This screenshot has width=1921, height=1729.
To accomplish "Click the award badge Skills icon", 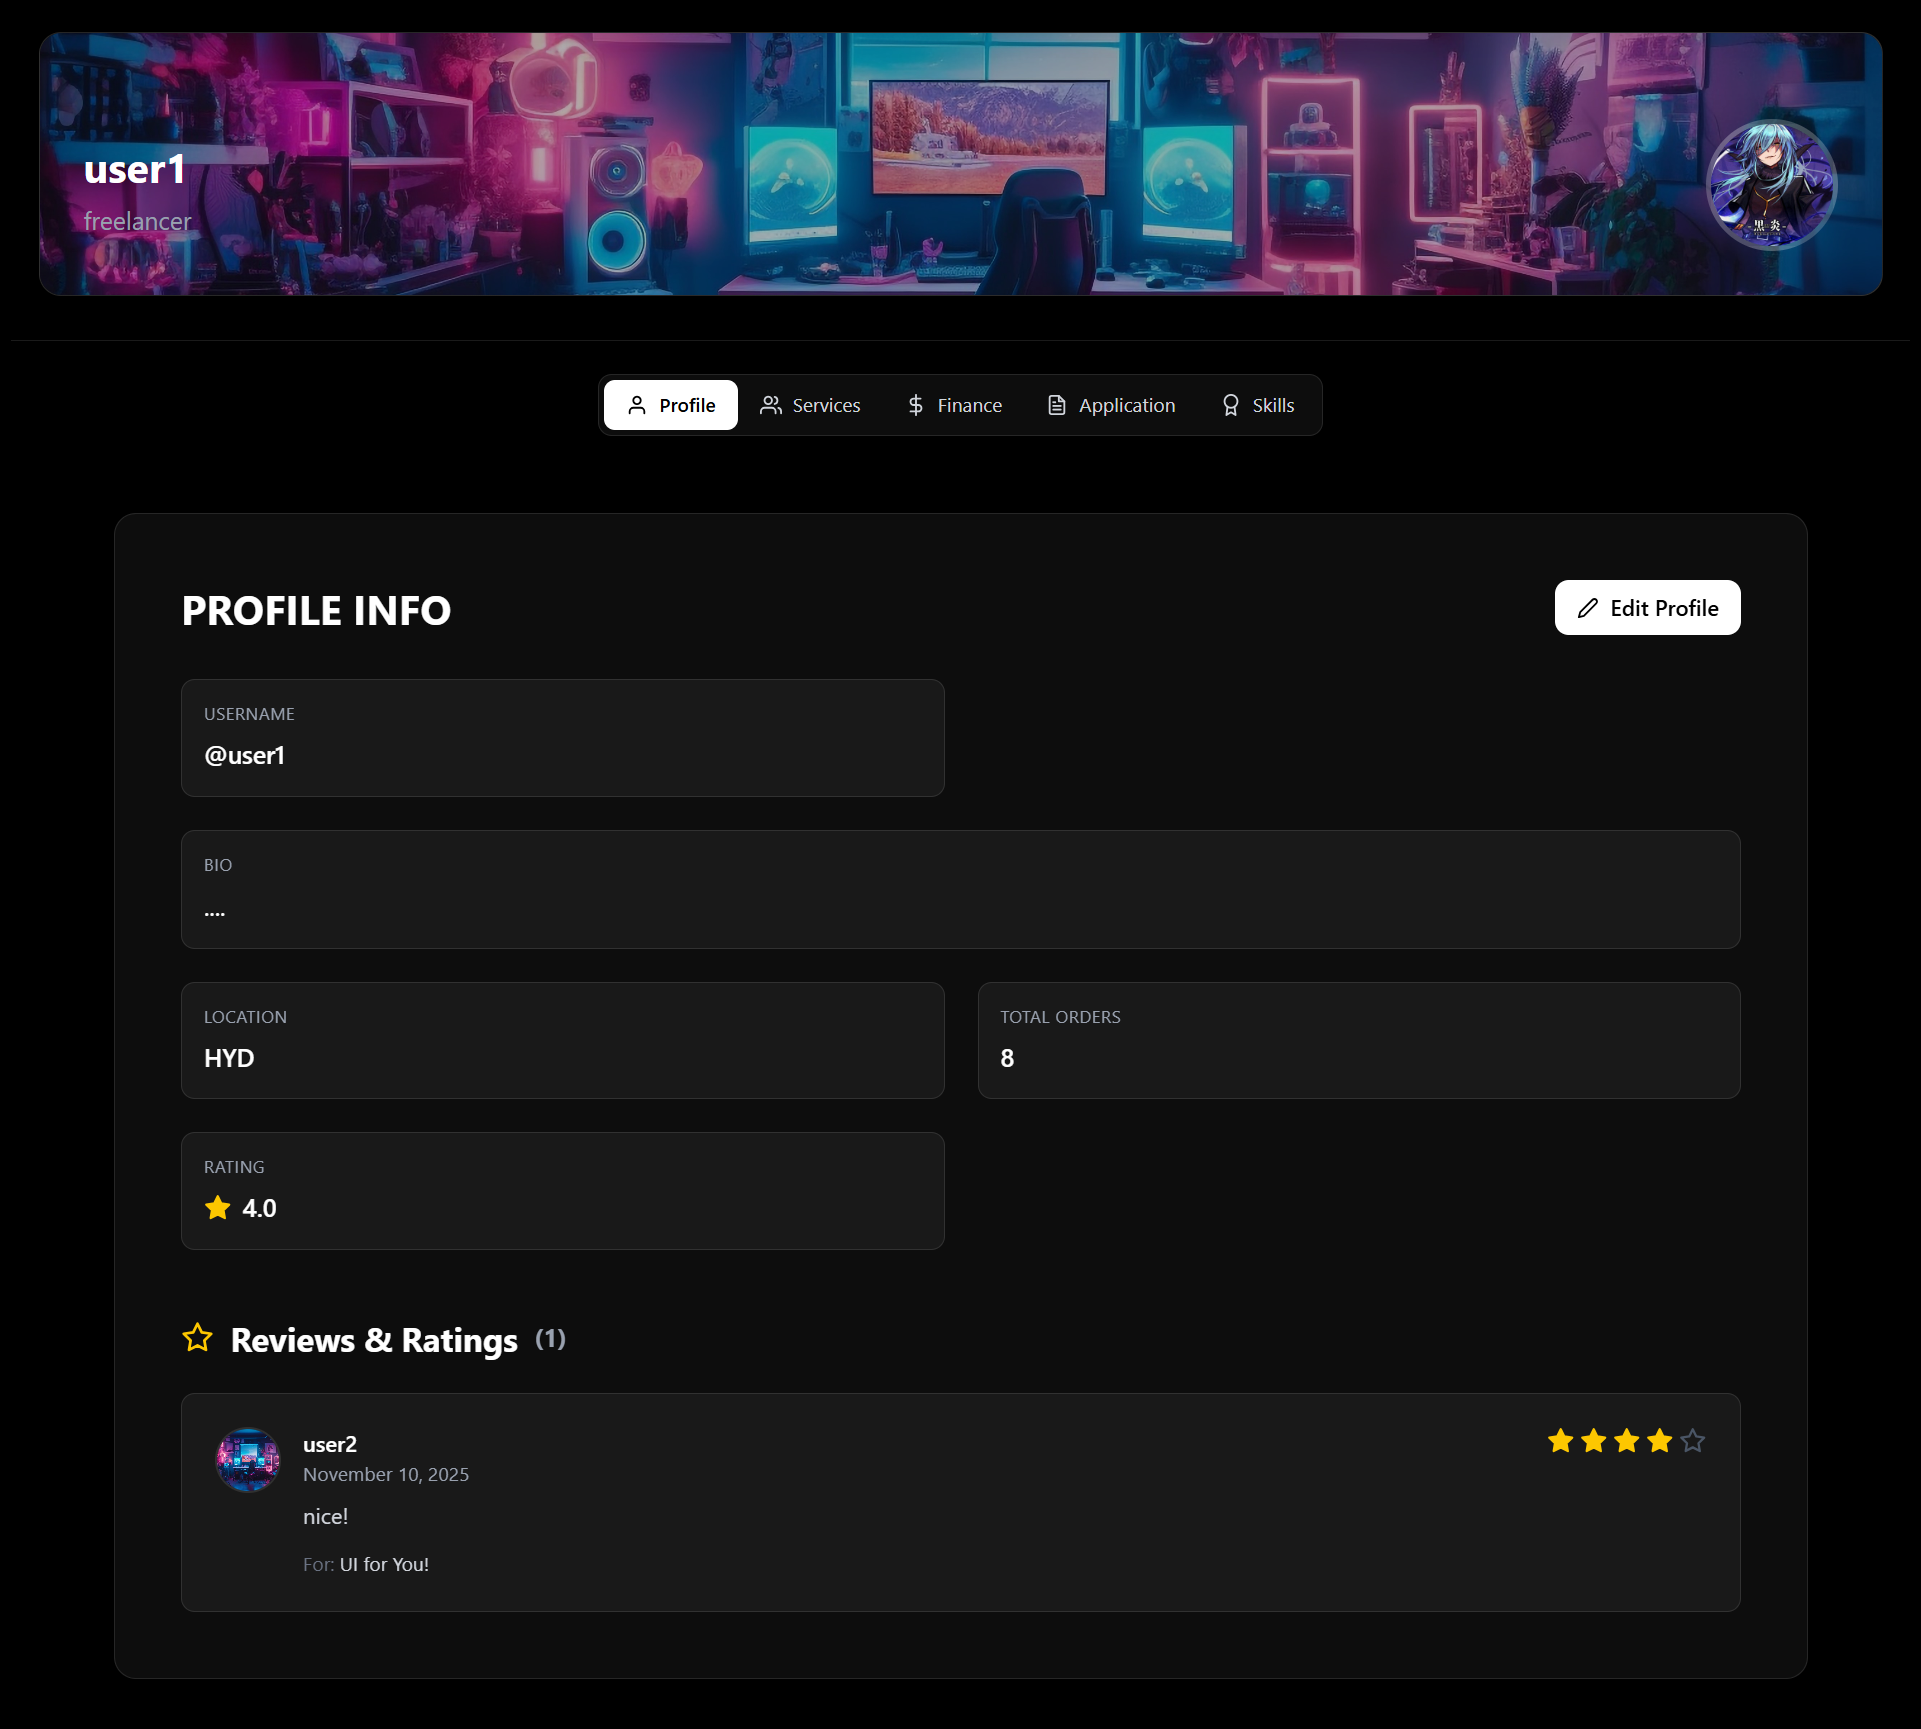I will point(1230,405).
